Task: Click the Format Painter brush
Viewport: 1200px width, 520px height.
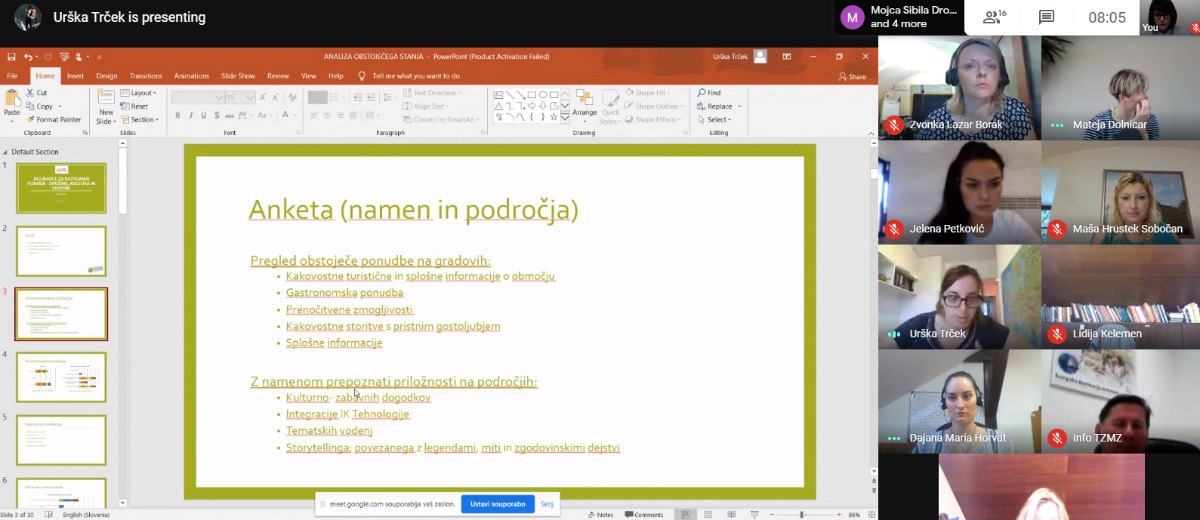Action: click(x=55, y=119)
